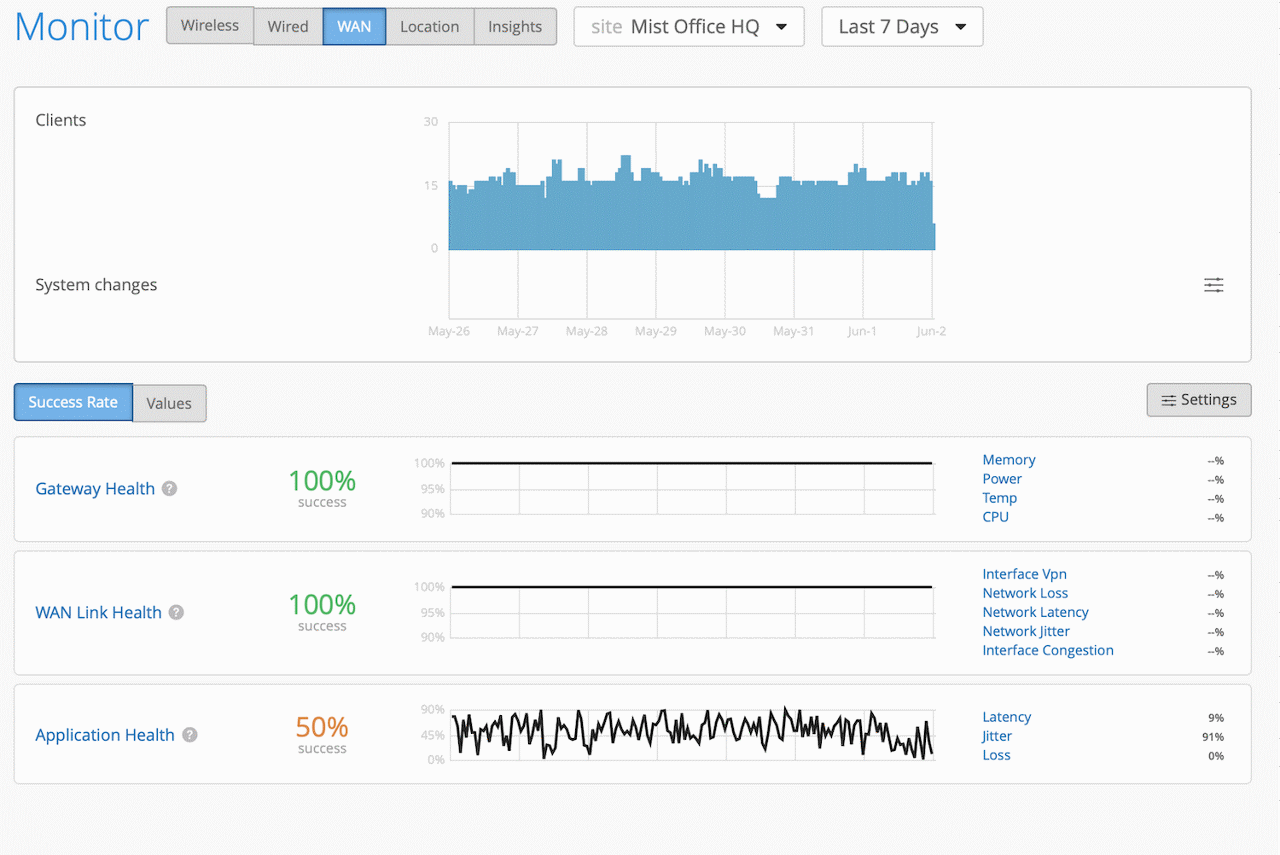This screenshot has height=855, width=1280.
Task: Switch to the Wireless tab
Action: tap(209, 26)
